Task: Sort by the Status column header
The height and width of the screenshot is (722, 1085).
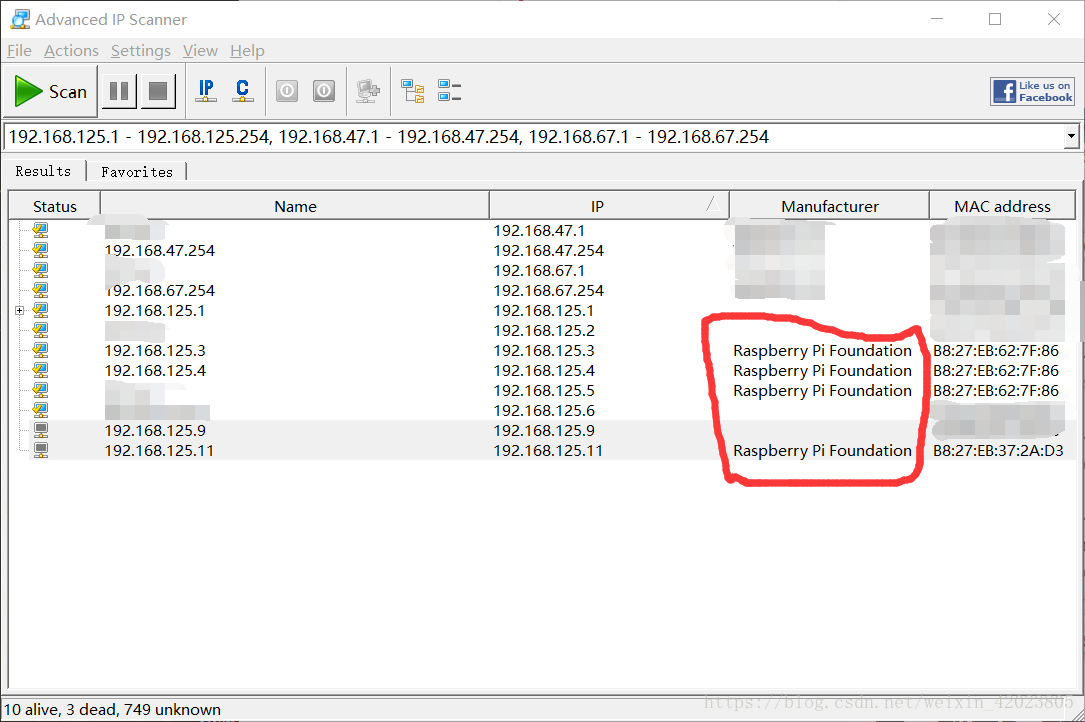Action: [x=55, y=206]
